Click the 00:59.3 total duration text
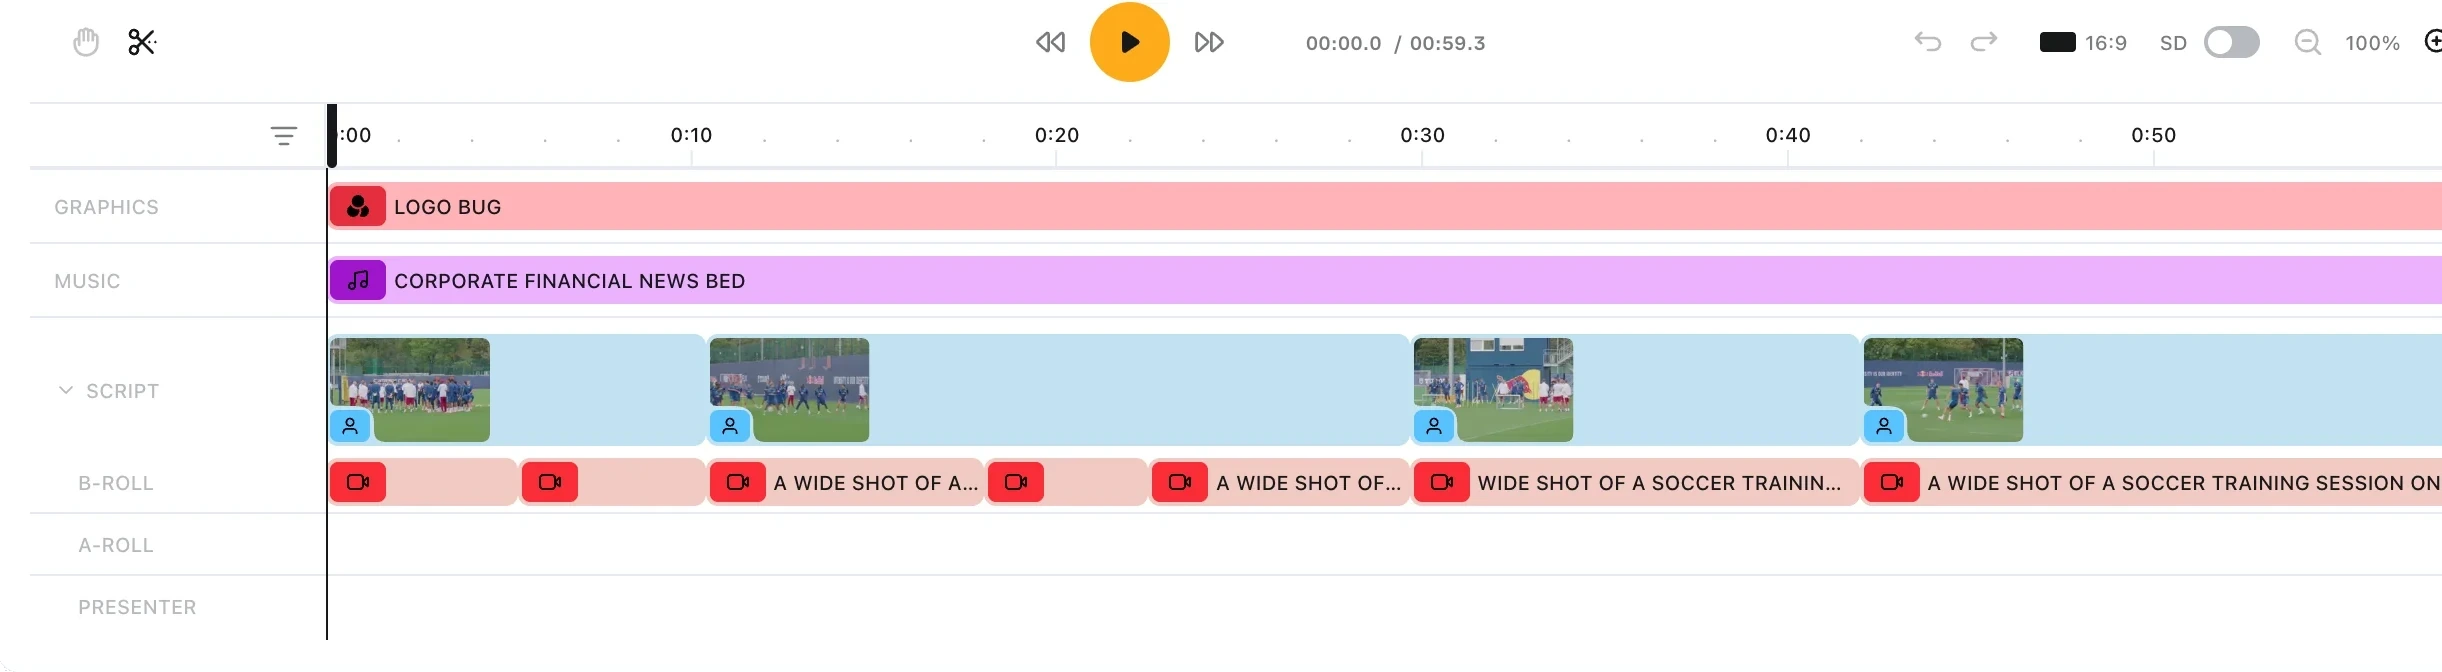This screenshot has height=672, width=2442. [1447, 43]
